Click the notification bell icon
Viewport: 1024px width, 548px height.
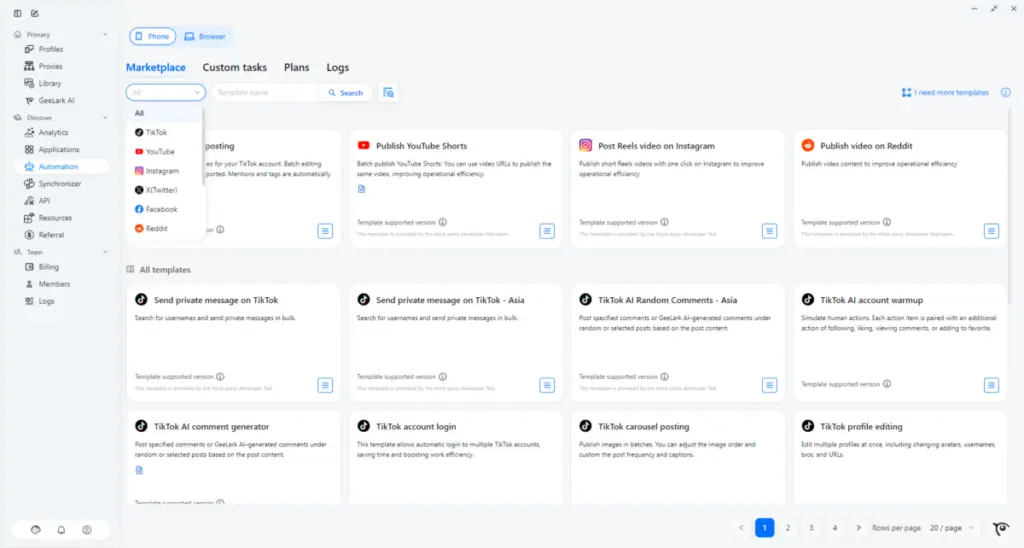[x=61, y=530]
